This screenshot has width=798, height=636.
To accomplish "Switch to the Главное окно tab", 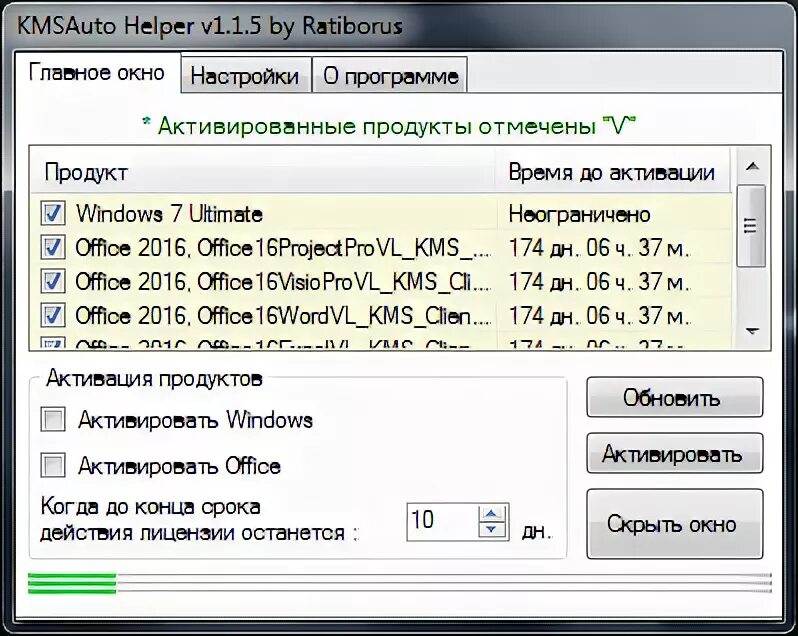I will (x=97, y=72).
